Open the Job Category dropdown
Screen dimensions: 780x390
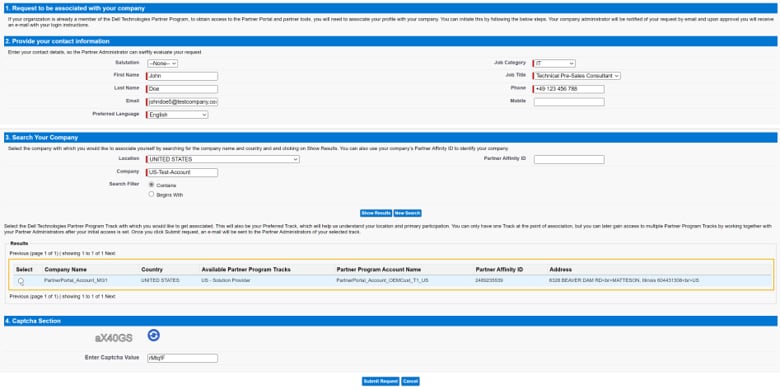[554, 63]
